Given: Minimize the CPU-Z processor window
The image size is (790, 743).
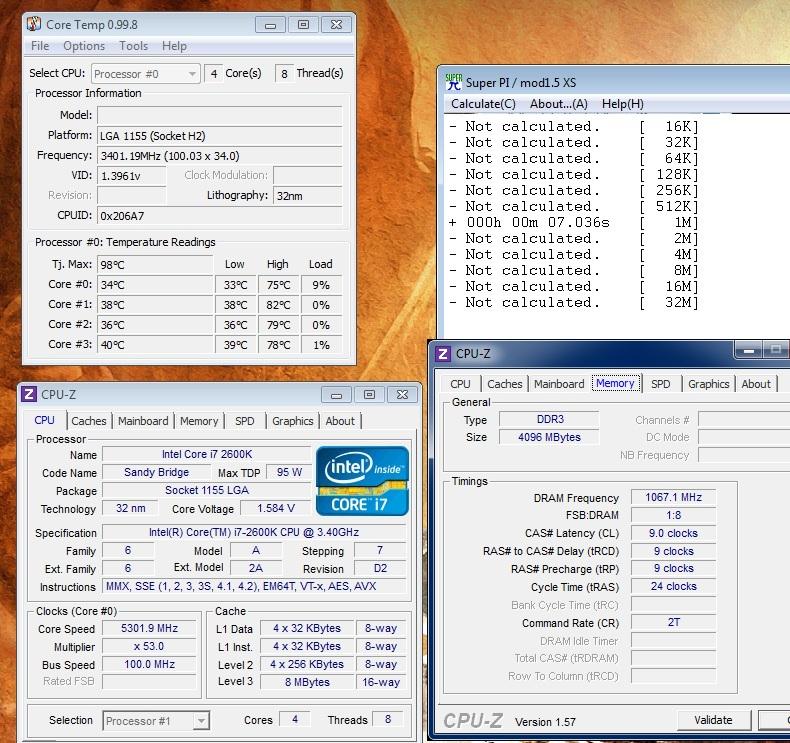Looking at the screenshot, I should coord(336,395).
